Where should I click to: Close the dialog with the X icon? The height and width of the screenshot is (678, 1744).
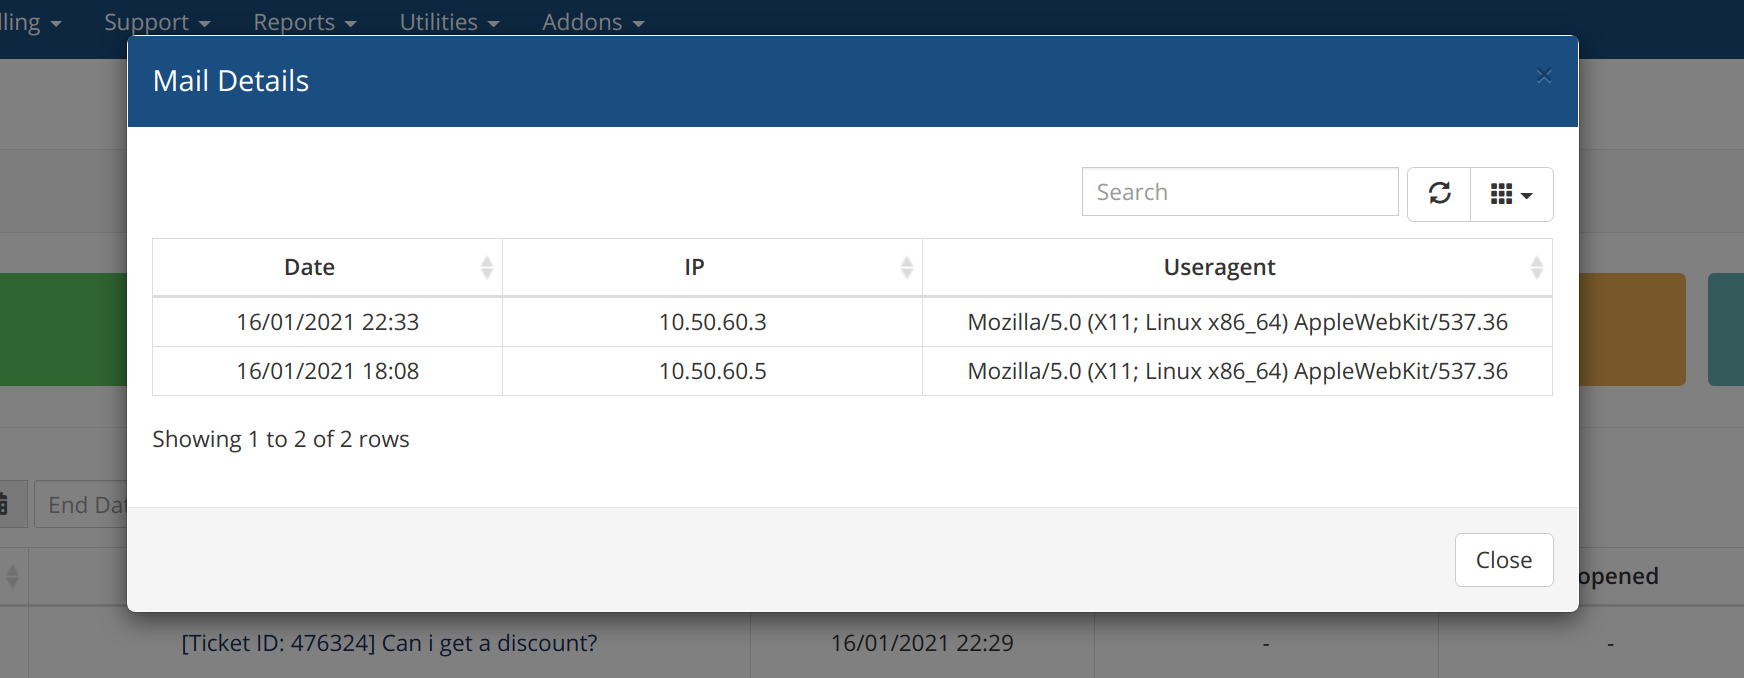pyautogui.click(x=1544, y=76)
